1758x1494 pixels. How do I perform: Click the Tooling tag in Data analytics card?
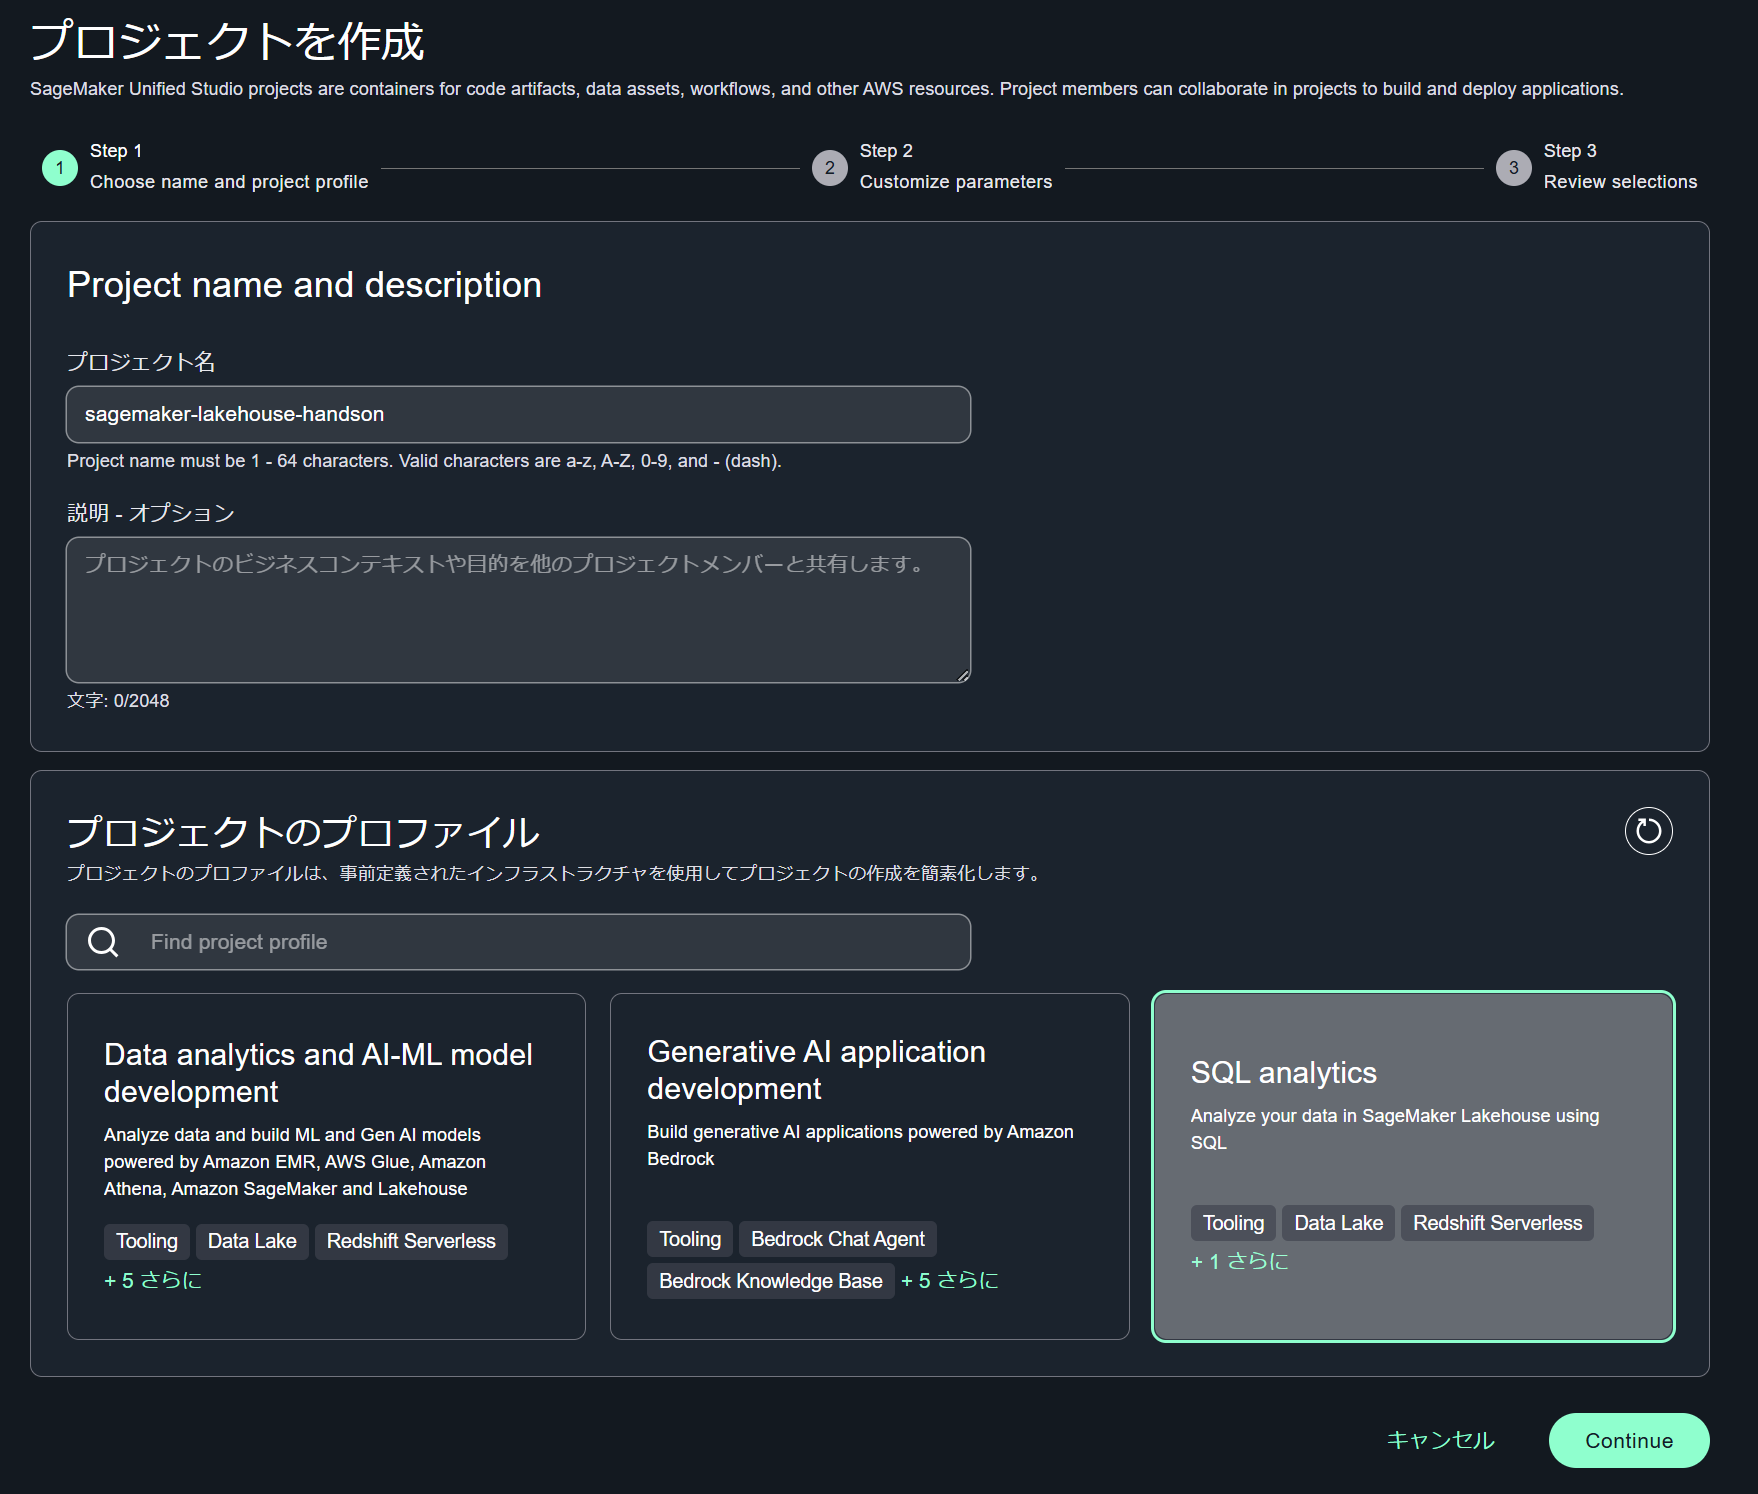(x=147, y=1241)
